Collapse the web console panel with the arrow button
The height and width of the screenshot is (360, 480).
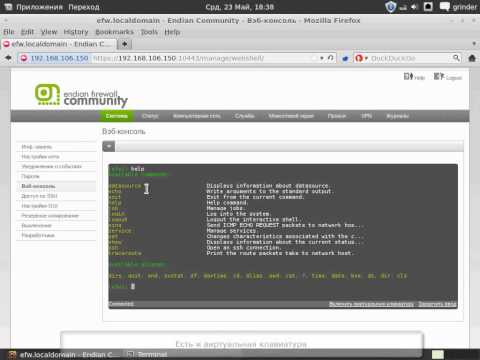(109, 146)
